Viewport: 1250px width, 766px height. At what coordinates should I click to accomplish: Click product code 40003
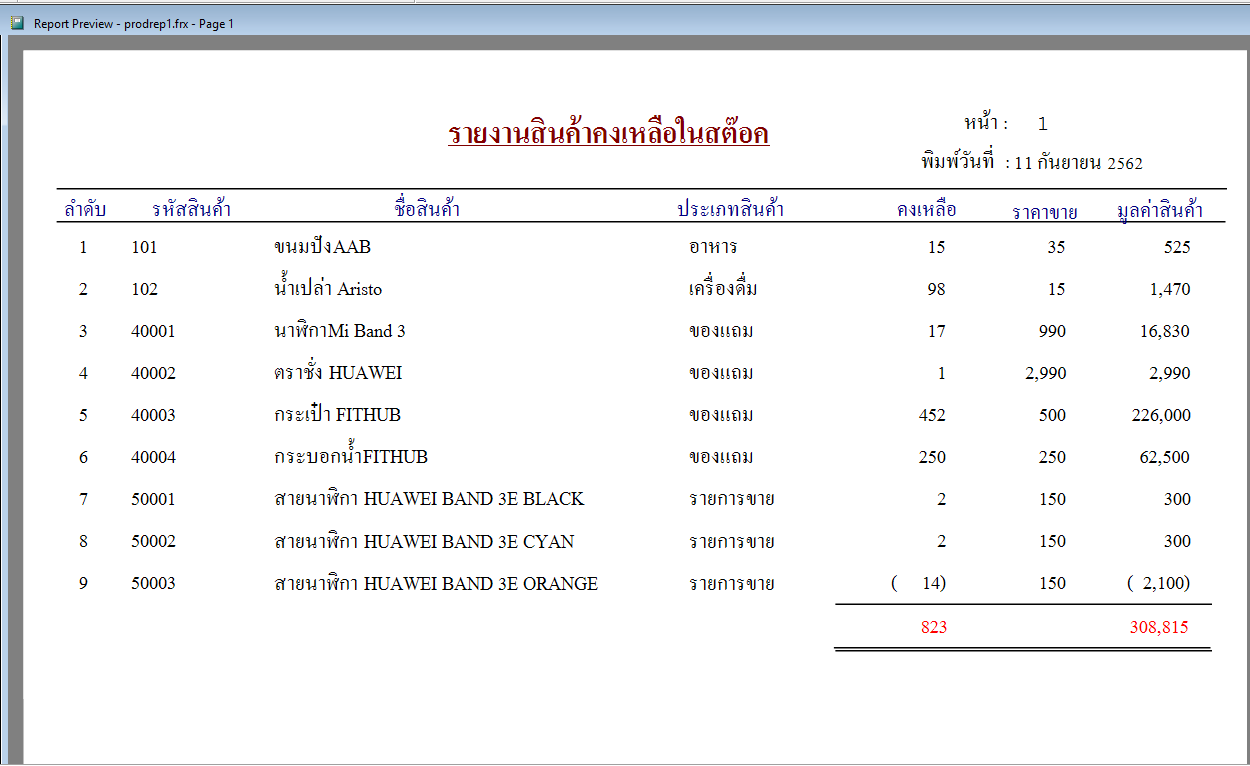(153, 415)
